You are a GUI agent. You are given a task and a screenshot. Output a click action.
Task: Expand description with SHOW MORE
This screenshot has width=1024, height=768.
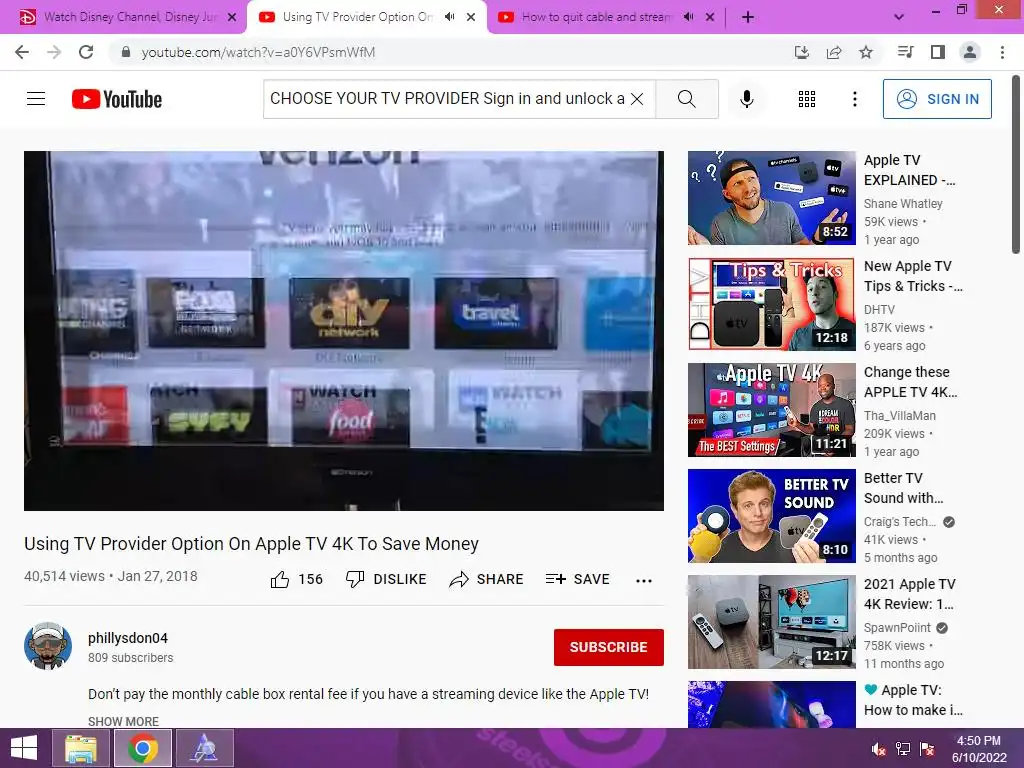pos(123,721)
